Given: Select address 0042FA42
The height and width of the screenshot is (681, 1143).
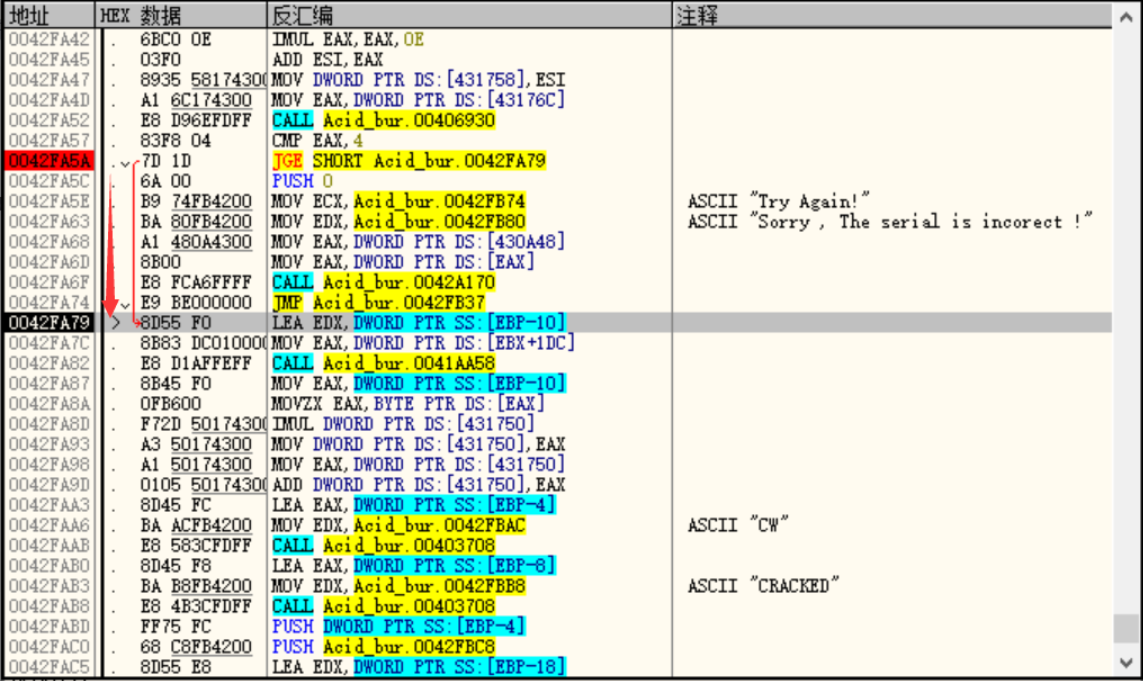Looking at the screenshot, I should (x=49, y=39).
